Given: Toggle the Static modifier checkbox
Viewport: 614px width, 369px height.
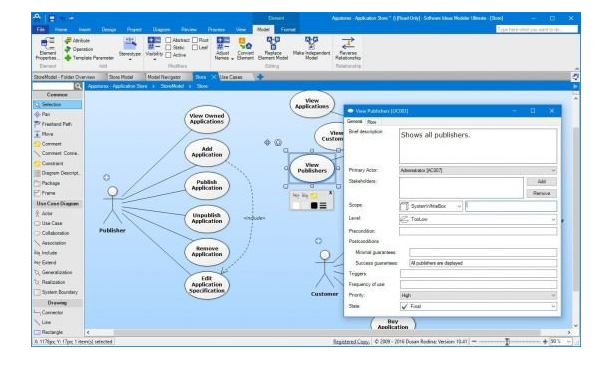Looking at the screenshot, I should coord(168,47).
